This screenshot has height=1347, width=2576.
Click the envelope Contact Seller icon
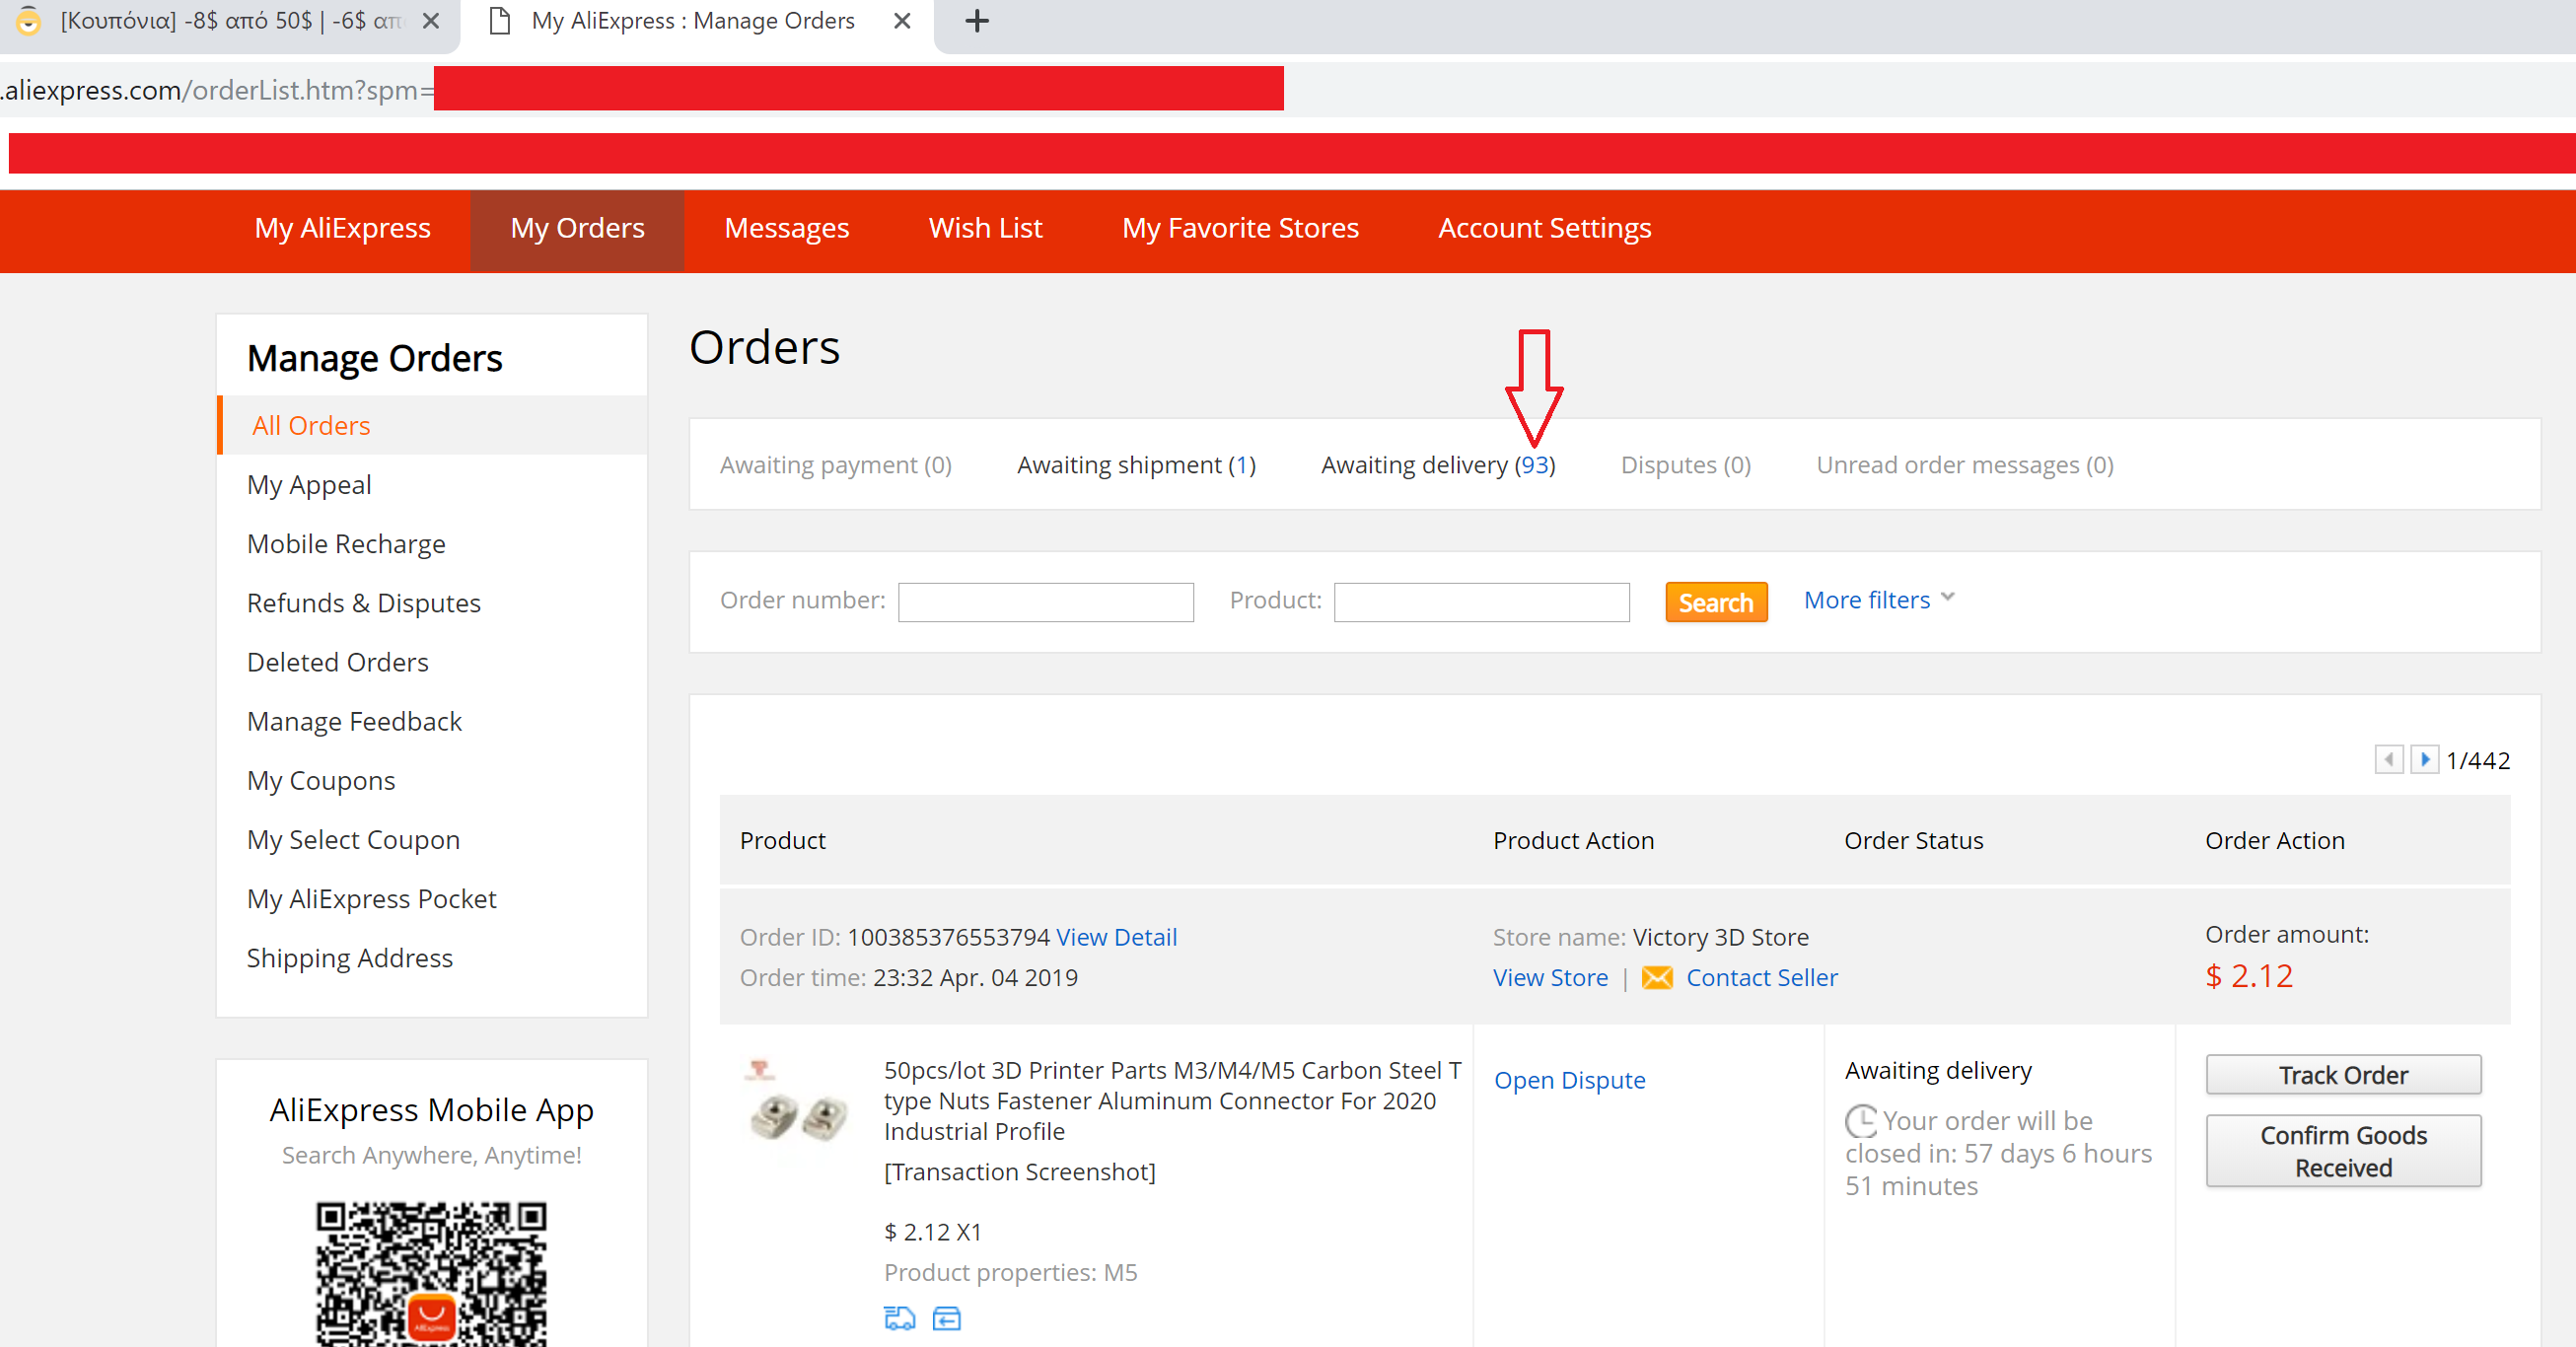(1657, 977)
